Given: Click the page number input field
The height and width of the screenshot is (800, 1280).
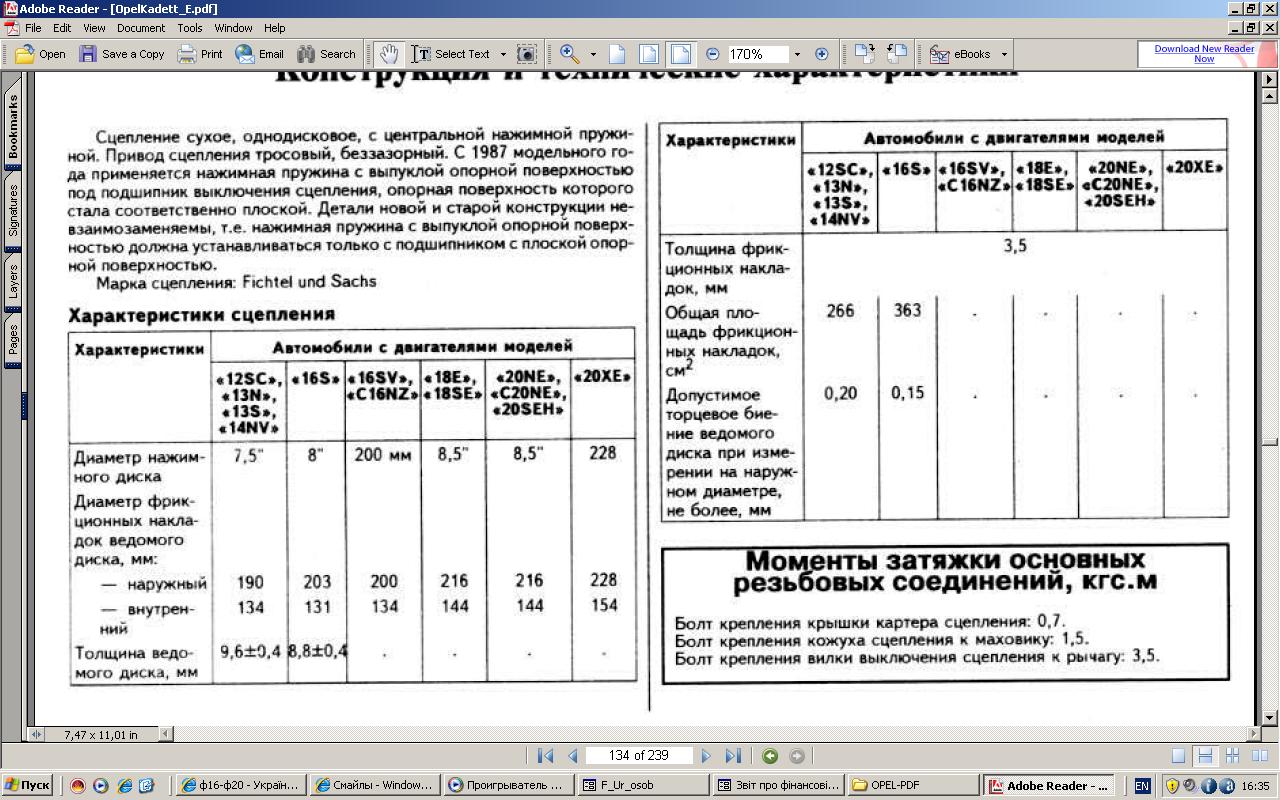Looking at the screenshot, I should point(638,756).
